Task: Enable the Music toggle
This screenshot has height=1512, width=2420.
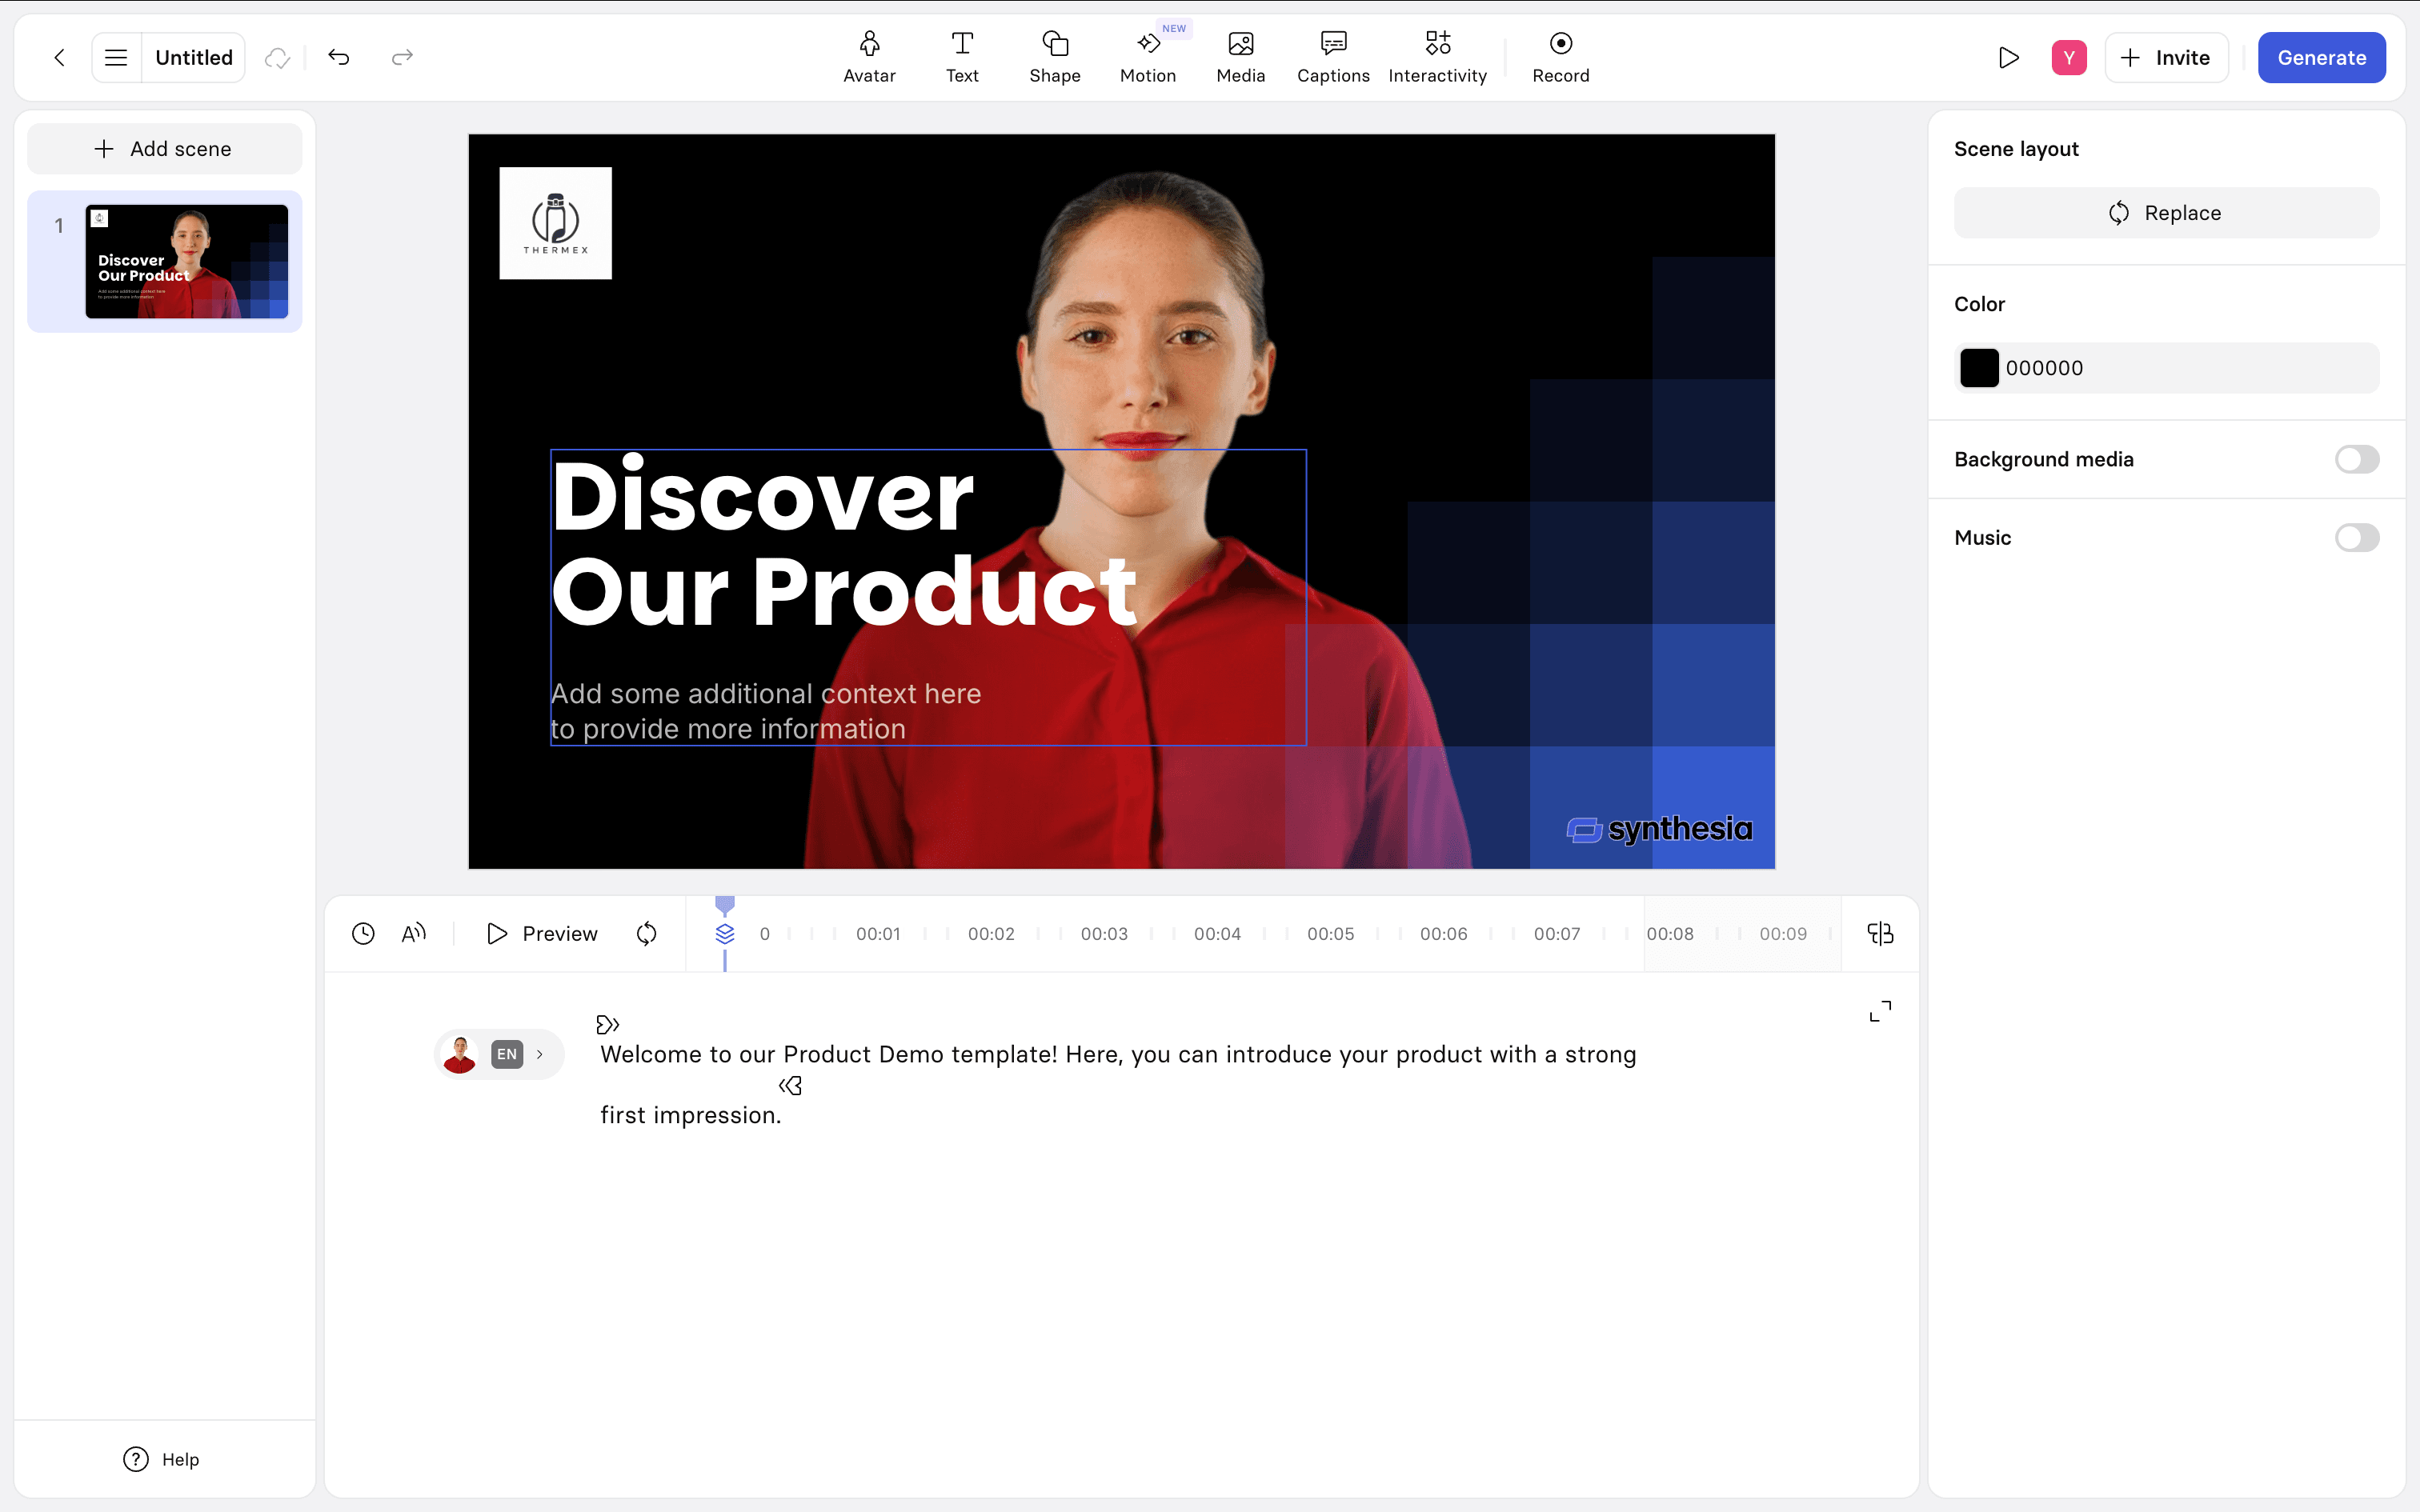Action: tap(2356, 538)
